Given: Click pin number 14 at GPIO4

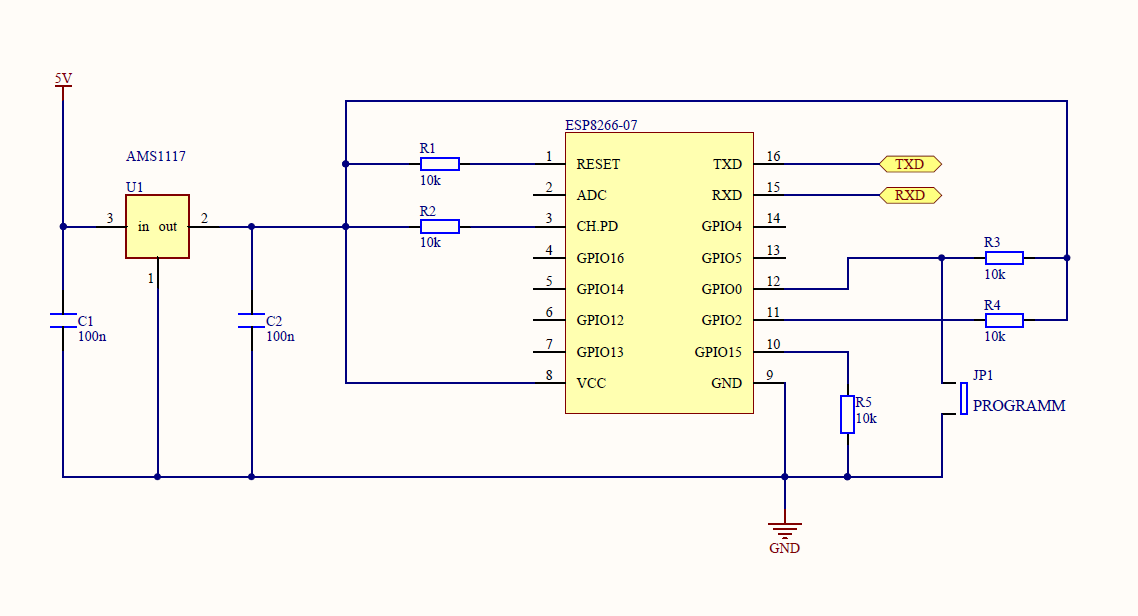Looking at the screenshot, I should pyautogui.click(x=774, y=218).
